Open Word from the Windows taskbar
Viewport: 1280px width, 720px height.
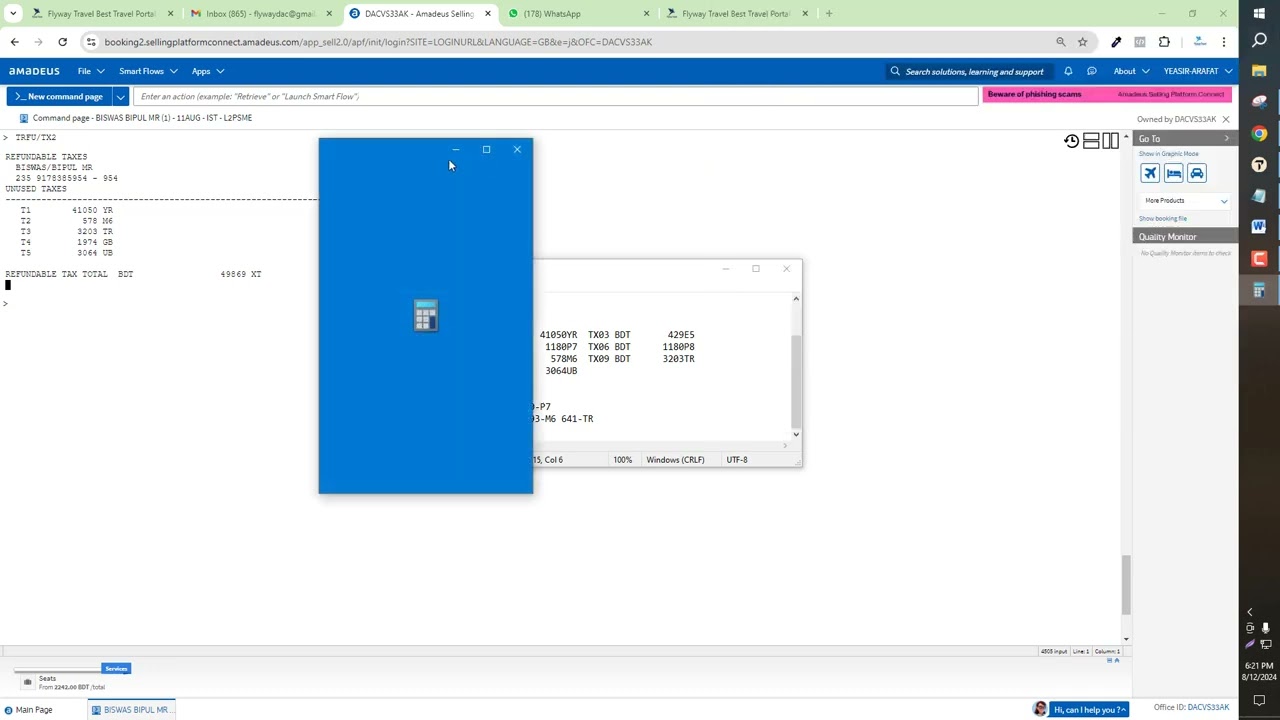(1259, 227)
